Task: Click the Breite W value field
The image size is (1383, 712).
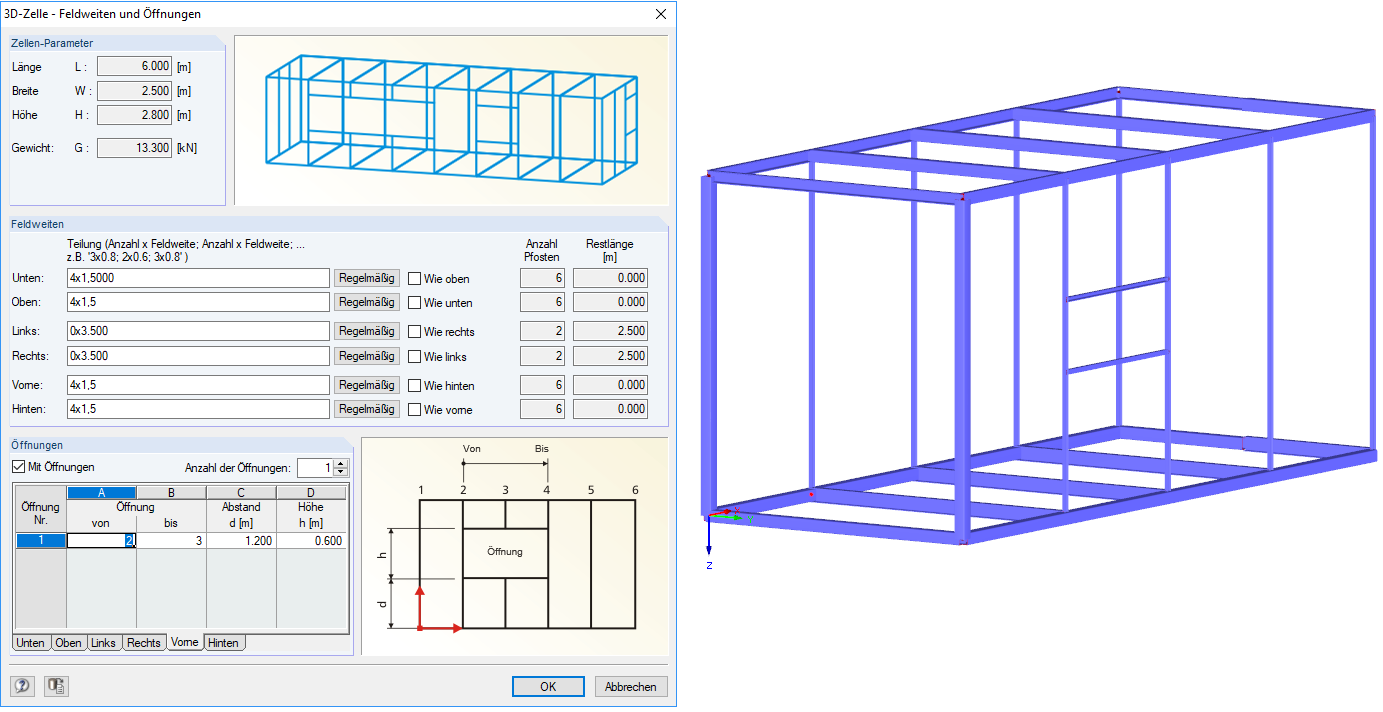Action: tap(134, 91)
